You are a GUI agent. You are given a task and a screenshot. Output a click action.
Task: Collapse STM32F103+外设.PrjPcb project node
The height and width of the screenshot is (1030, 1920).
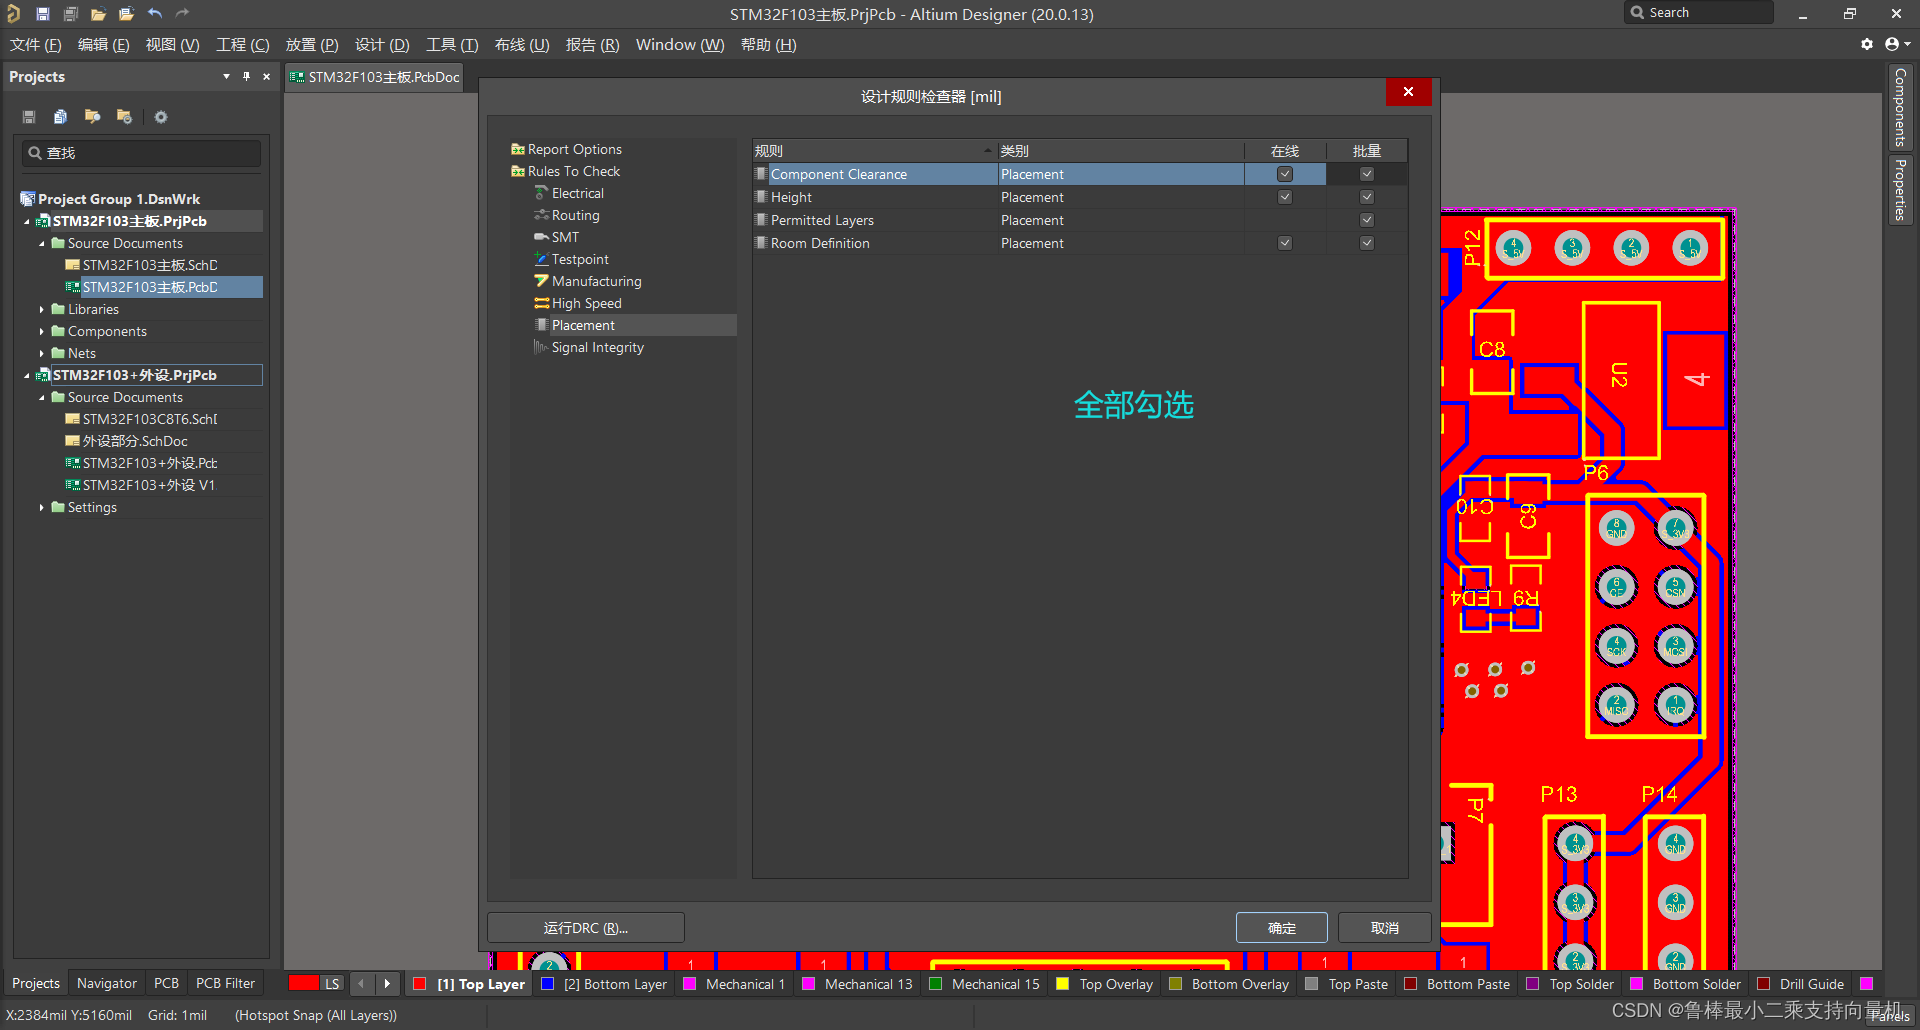pos(27,375)
